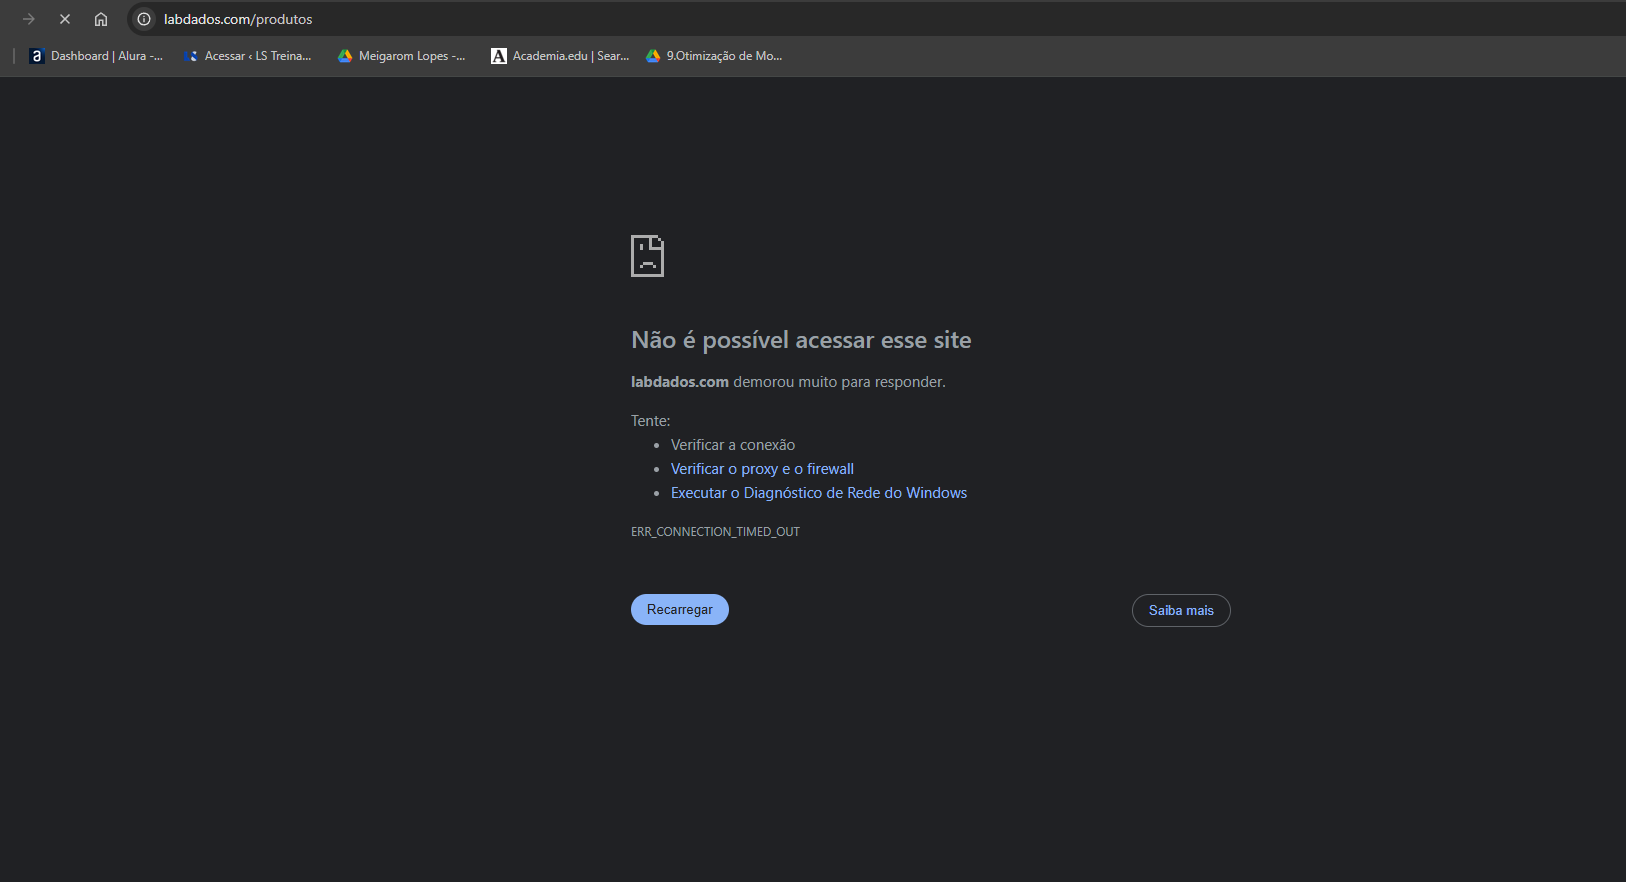
Task: Click the heading Não é possível acessar esse site
Action: coord(801,340)
